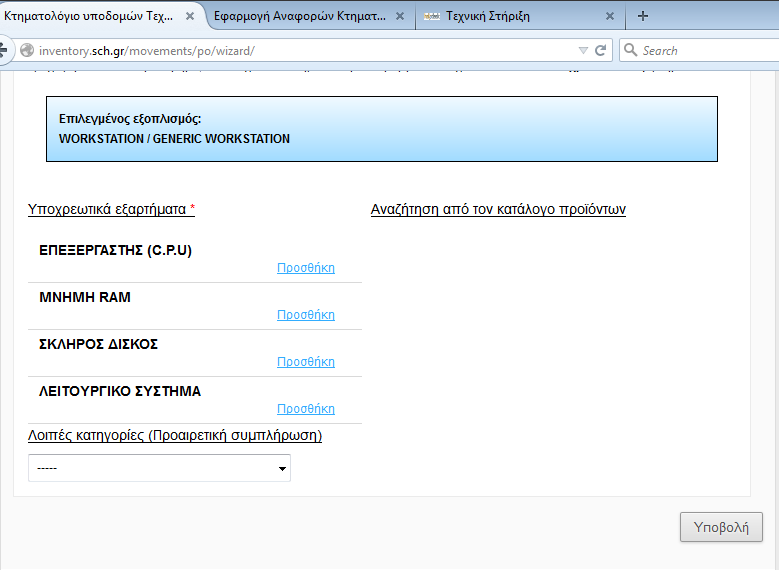Open a new browser tab

point(643,16)
